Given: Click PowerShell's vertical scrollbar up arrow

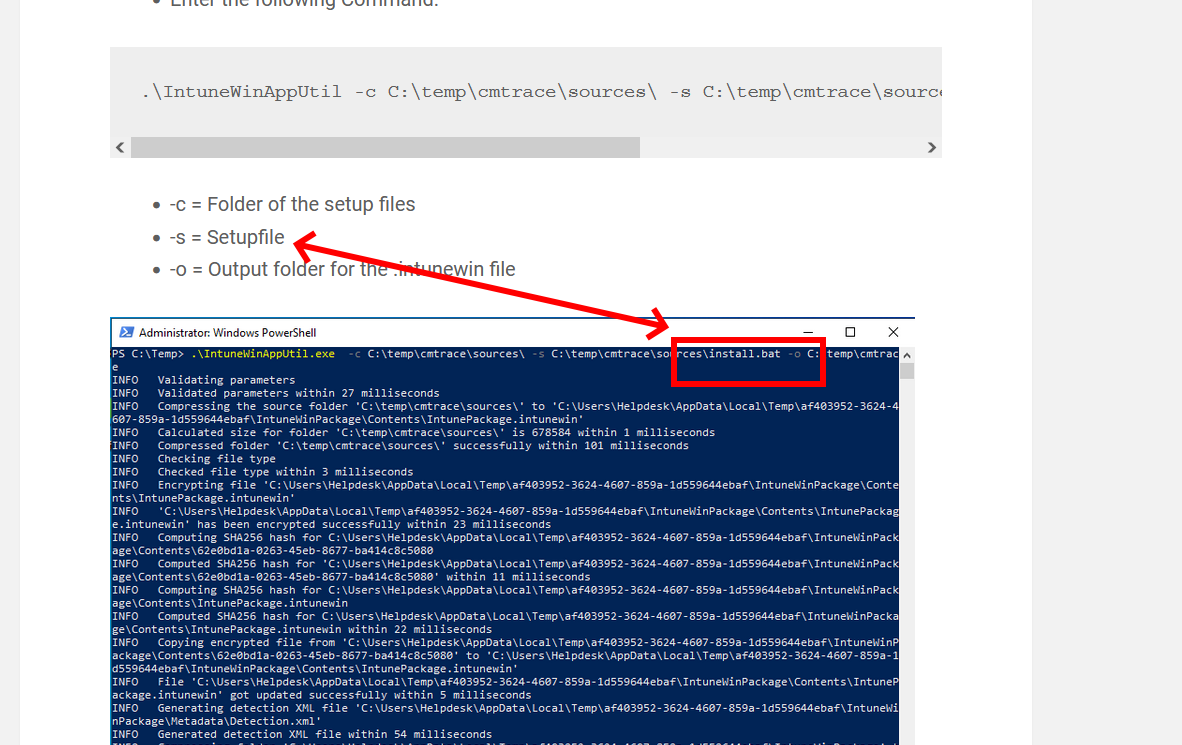Looking at the screenshot, I should [x=907, y=355].
